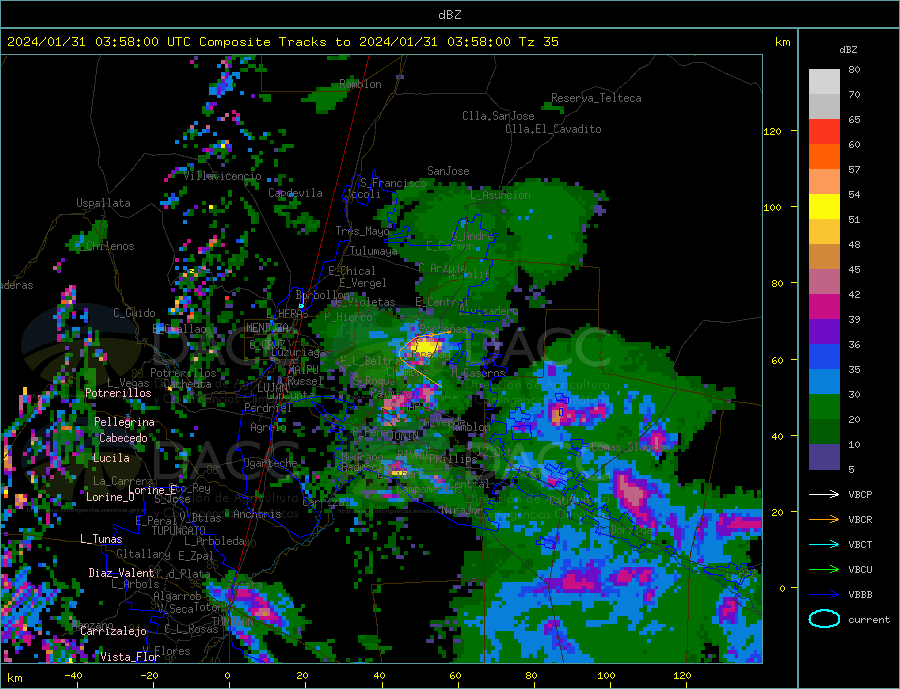Click the yellow storm core near Porteñas
900x689 pixels.
tap(426, 347)
